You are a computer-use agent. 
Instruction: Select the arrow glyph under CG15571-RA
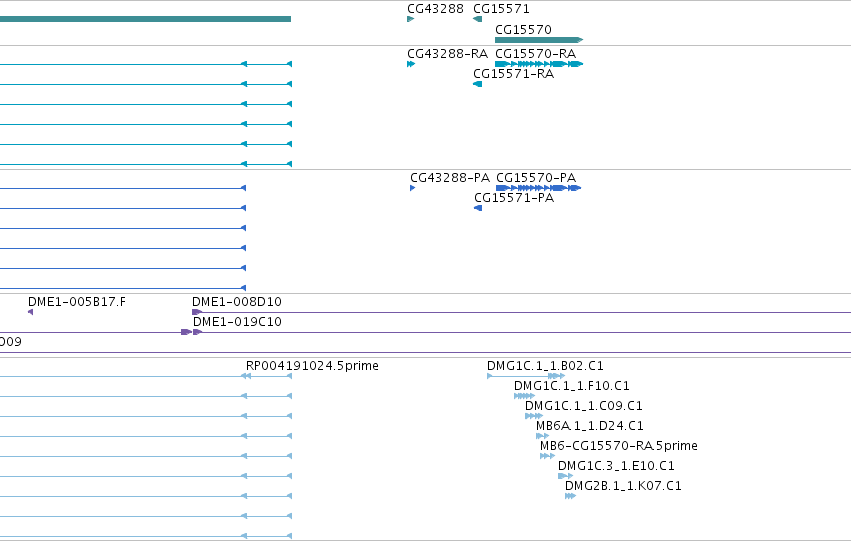[x=478, y=84]
